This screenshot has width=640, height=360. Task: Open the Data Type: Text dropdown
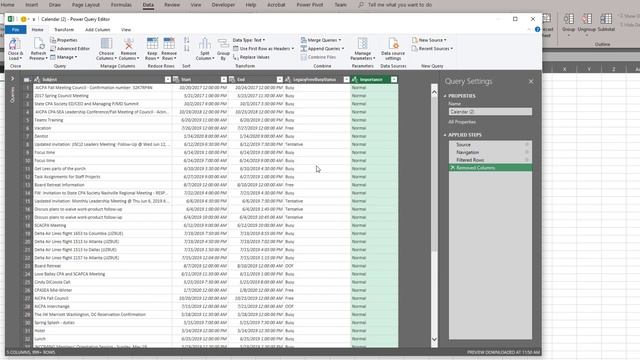[x=249, y=40]
